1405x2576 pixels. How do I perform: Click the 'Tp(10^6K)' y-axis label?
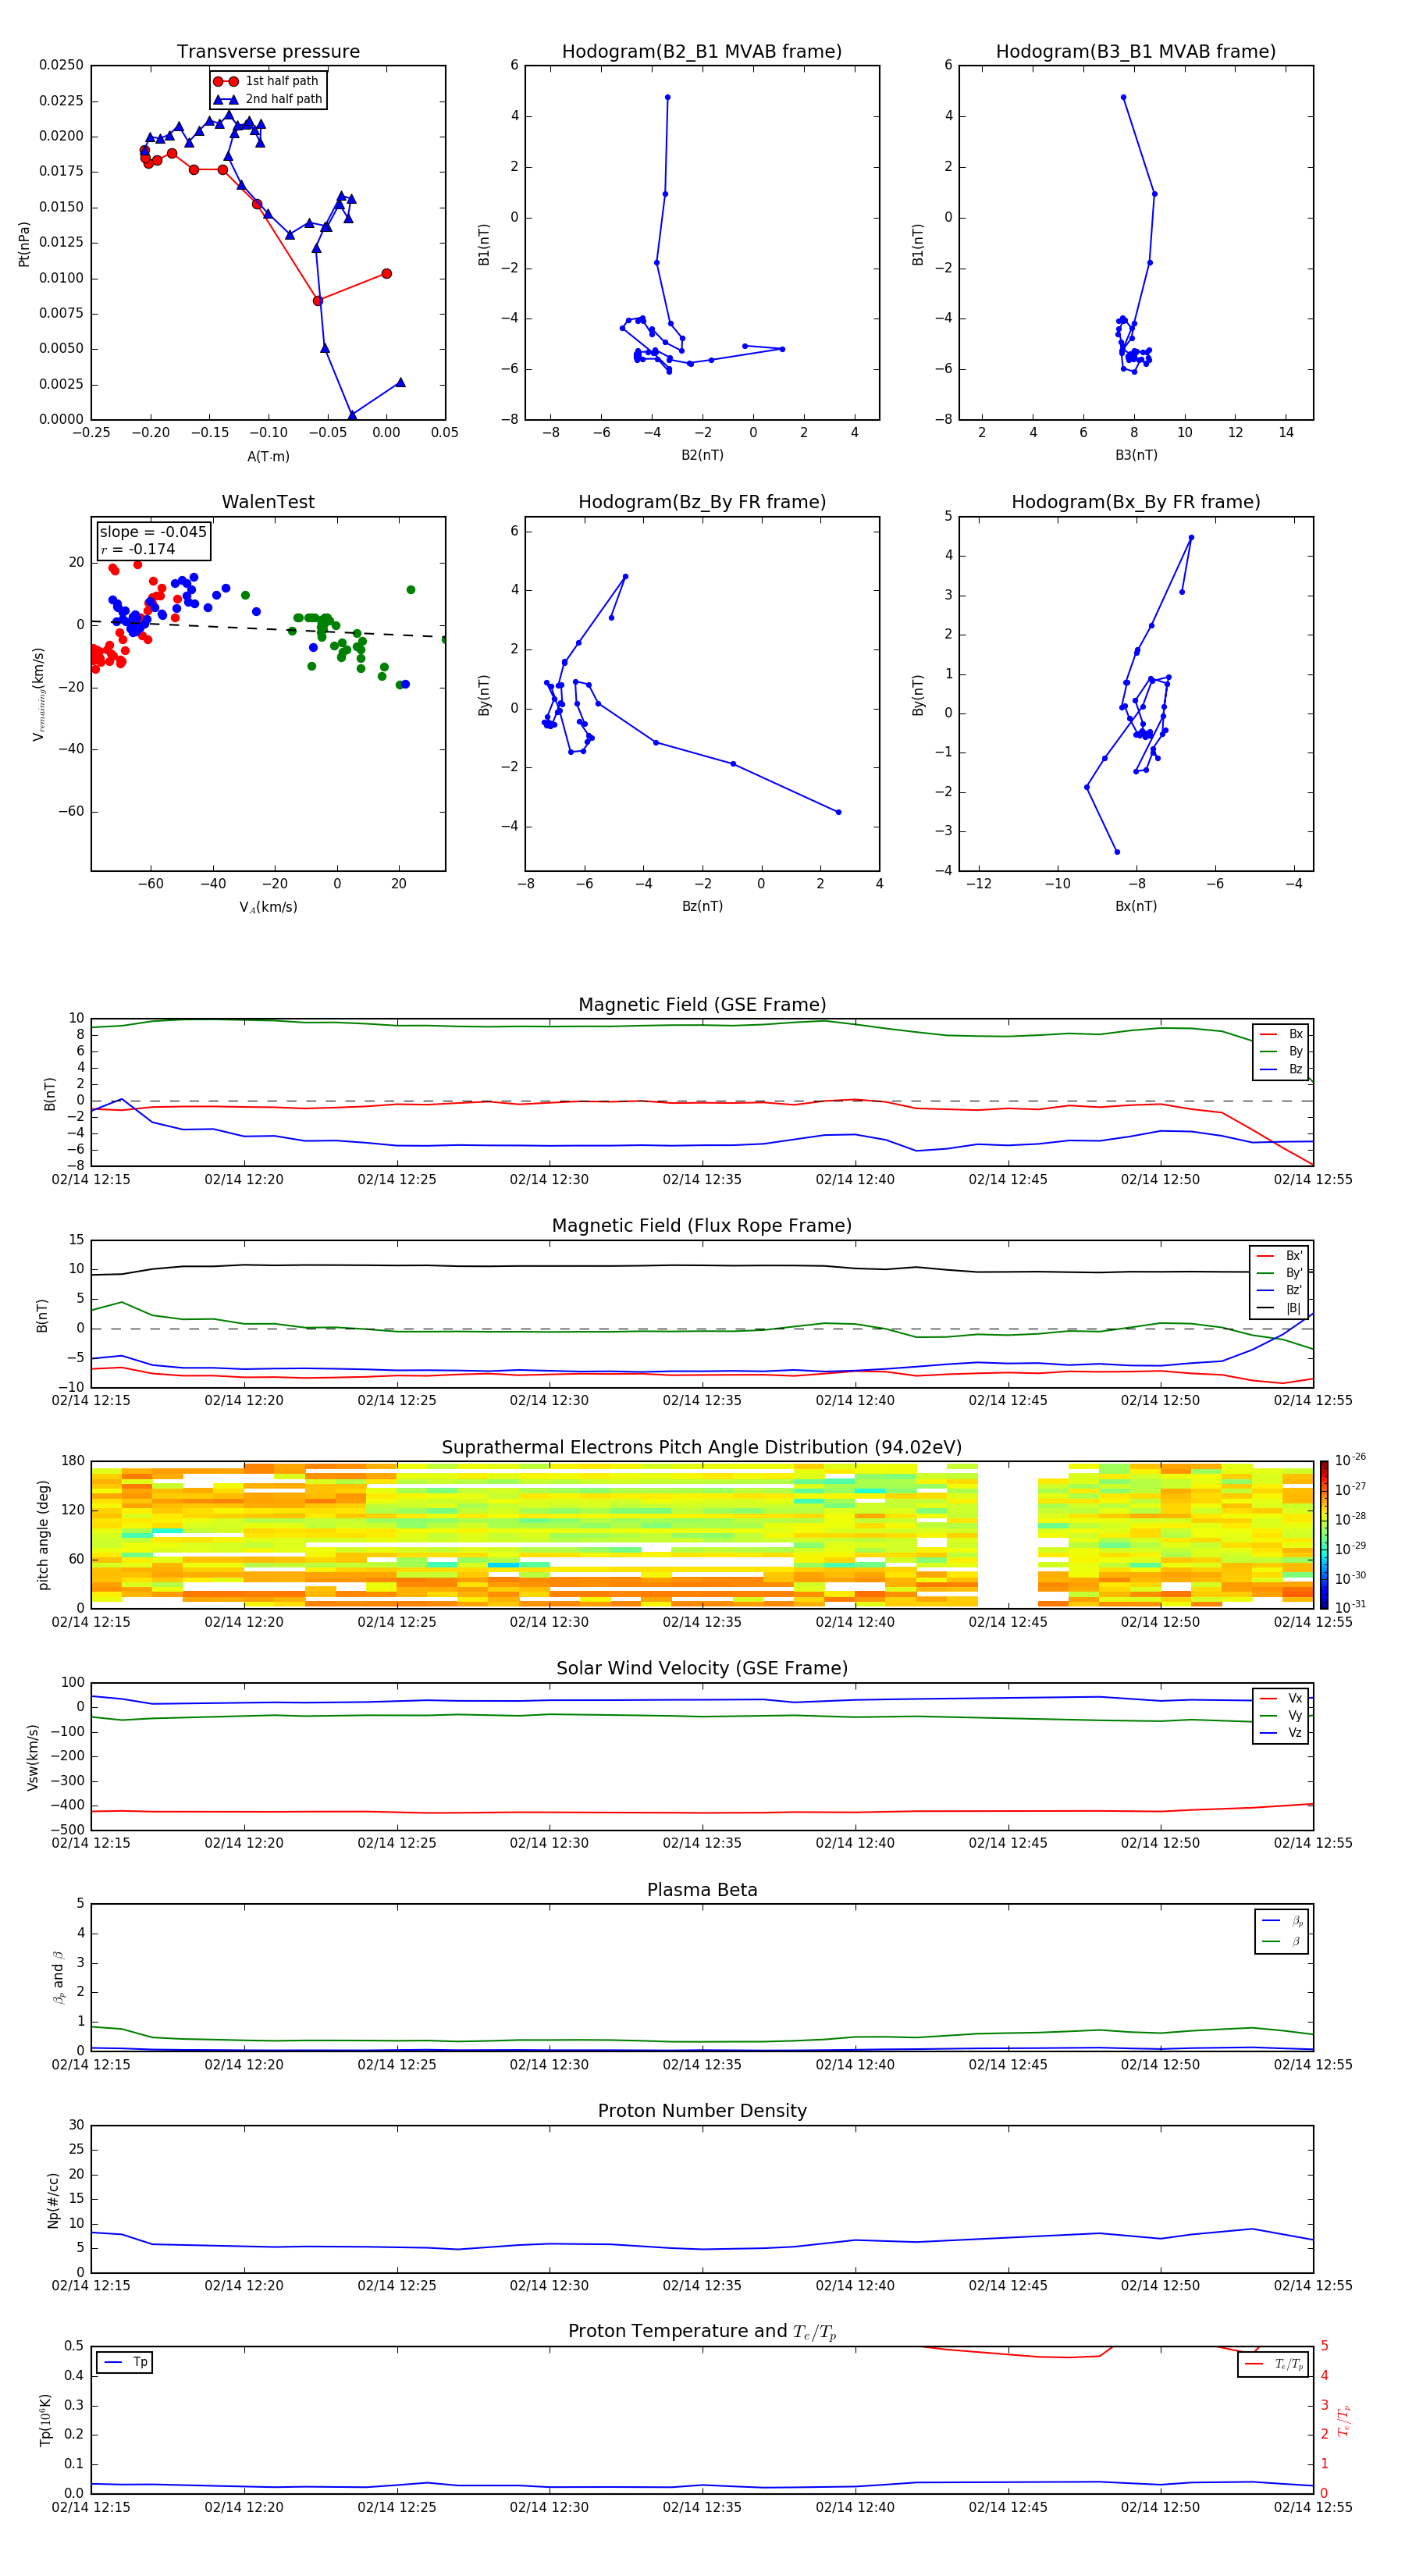pos(45,2421)
